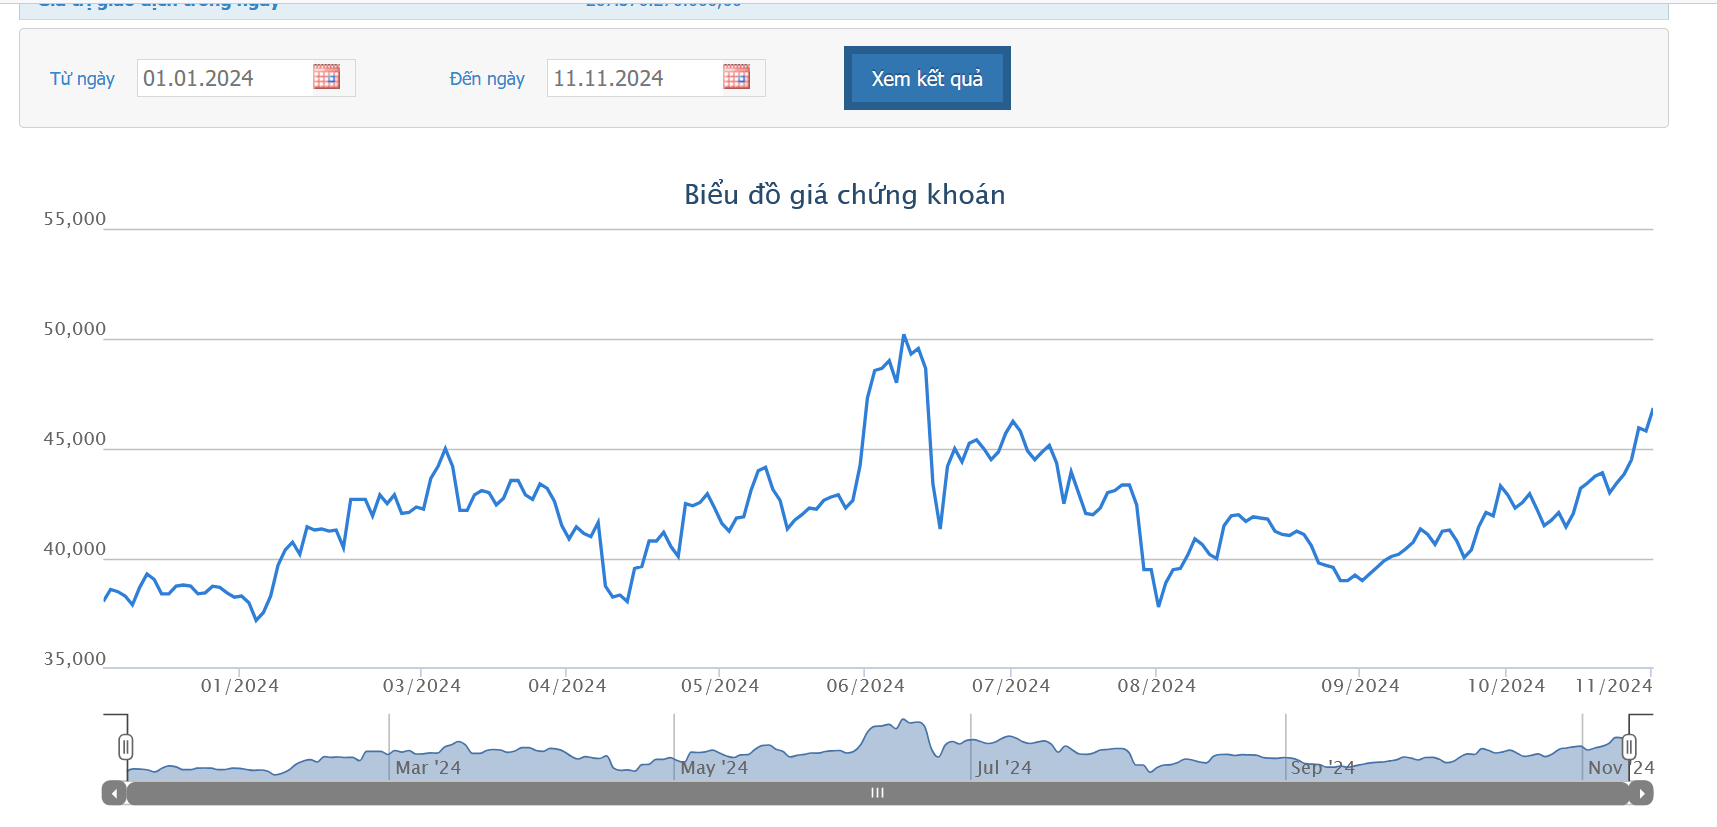The width and height of the screenshot is (1717, 827).
Task: Open the calendar picker for the 'Đến ngày' date
Action: point(736,77)
